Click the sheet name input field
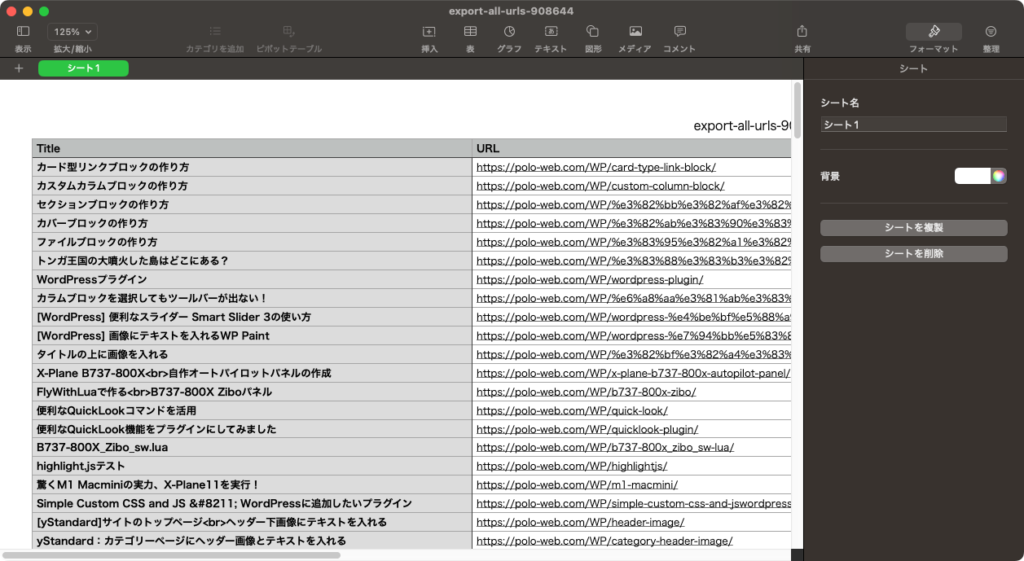The height and width of the screenshot is (561, 1024). tap(913, 124)
